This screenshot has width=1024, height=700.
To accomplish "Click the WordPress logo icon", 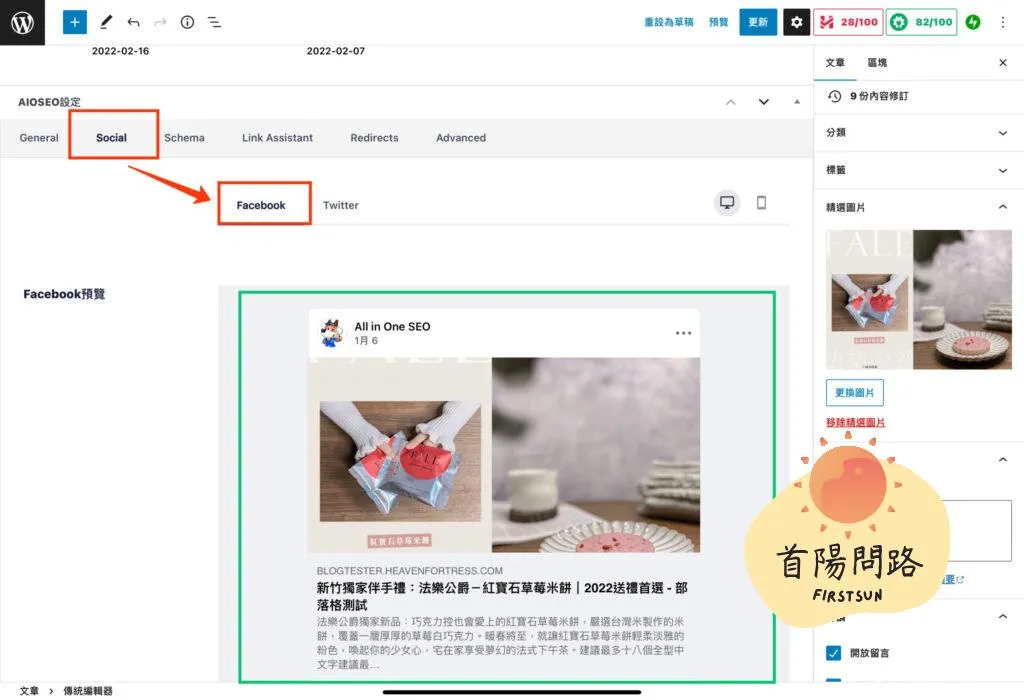I will (x=22, y=22).
